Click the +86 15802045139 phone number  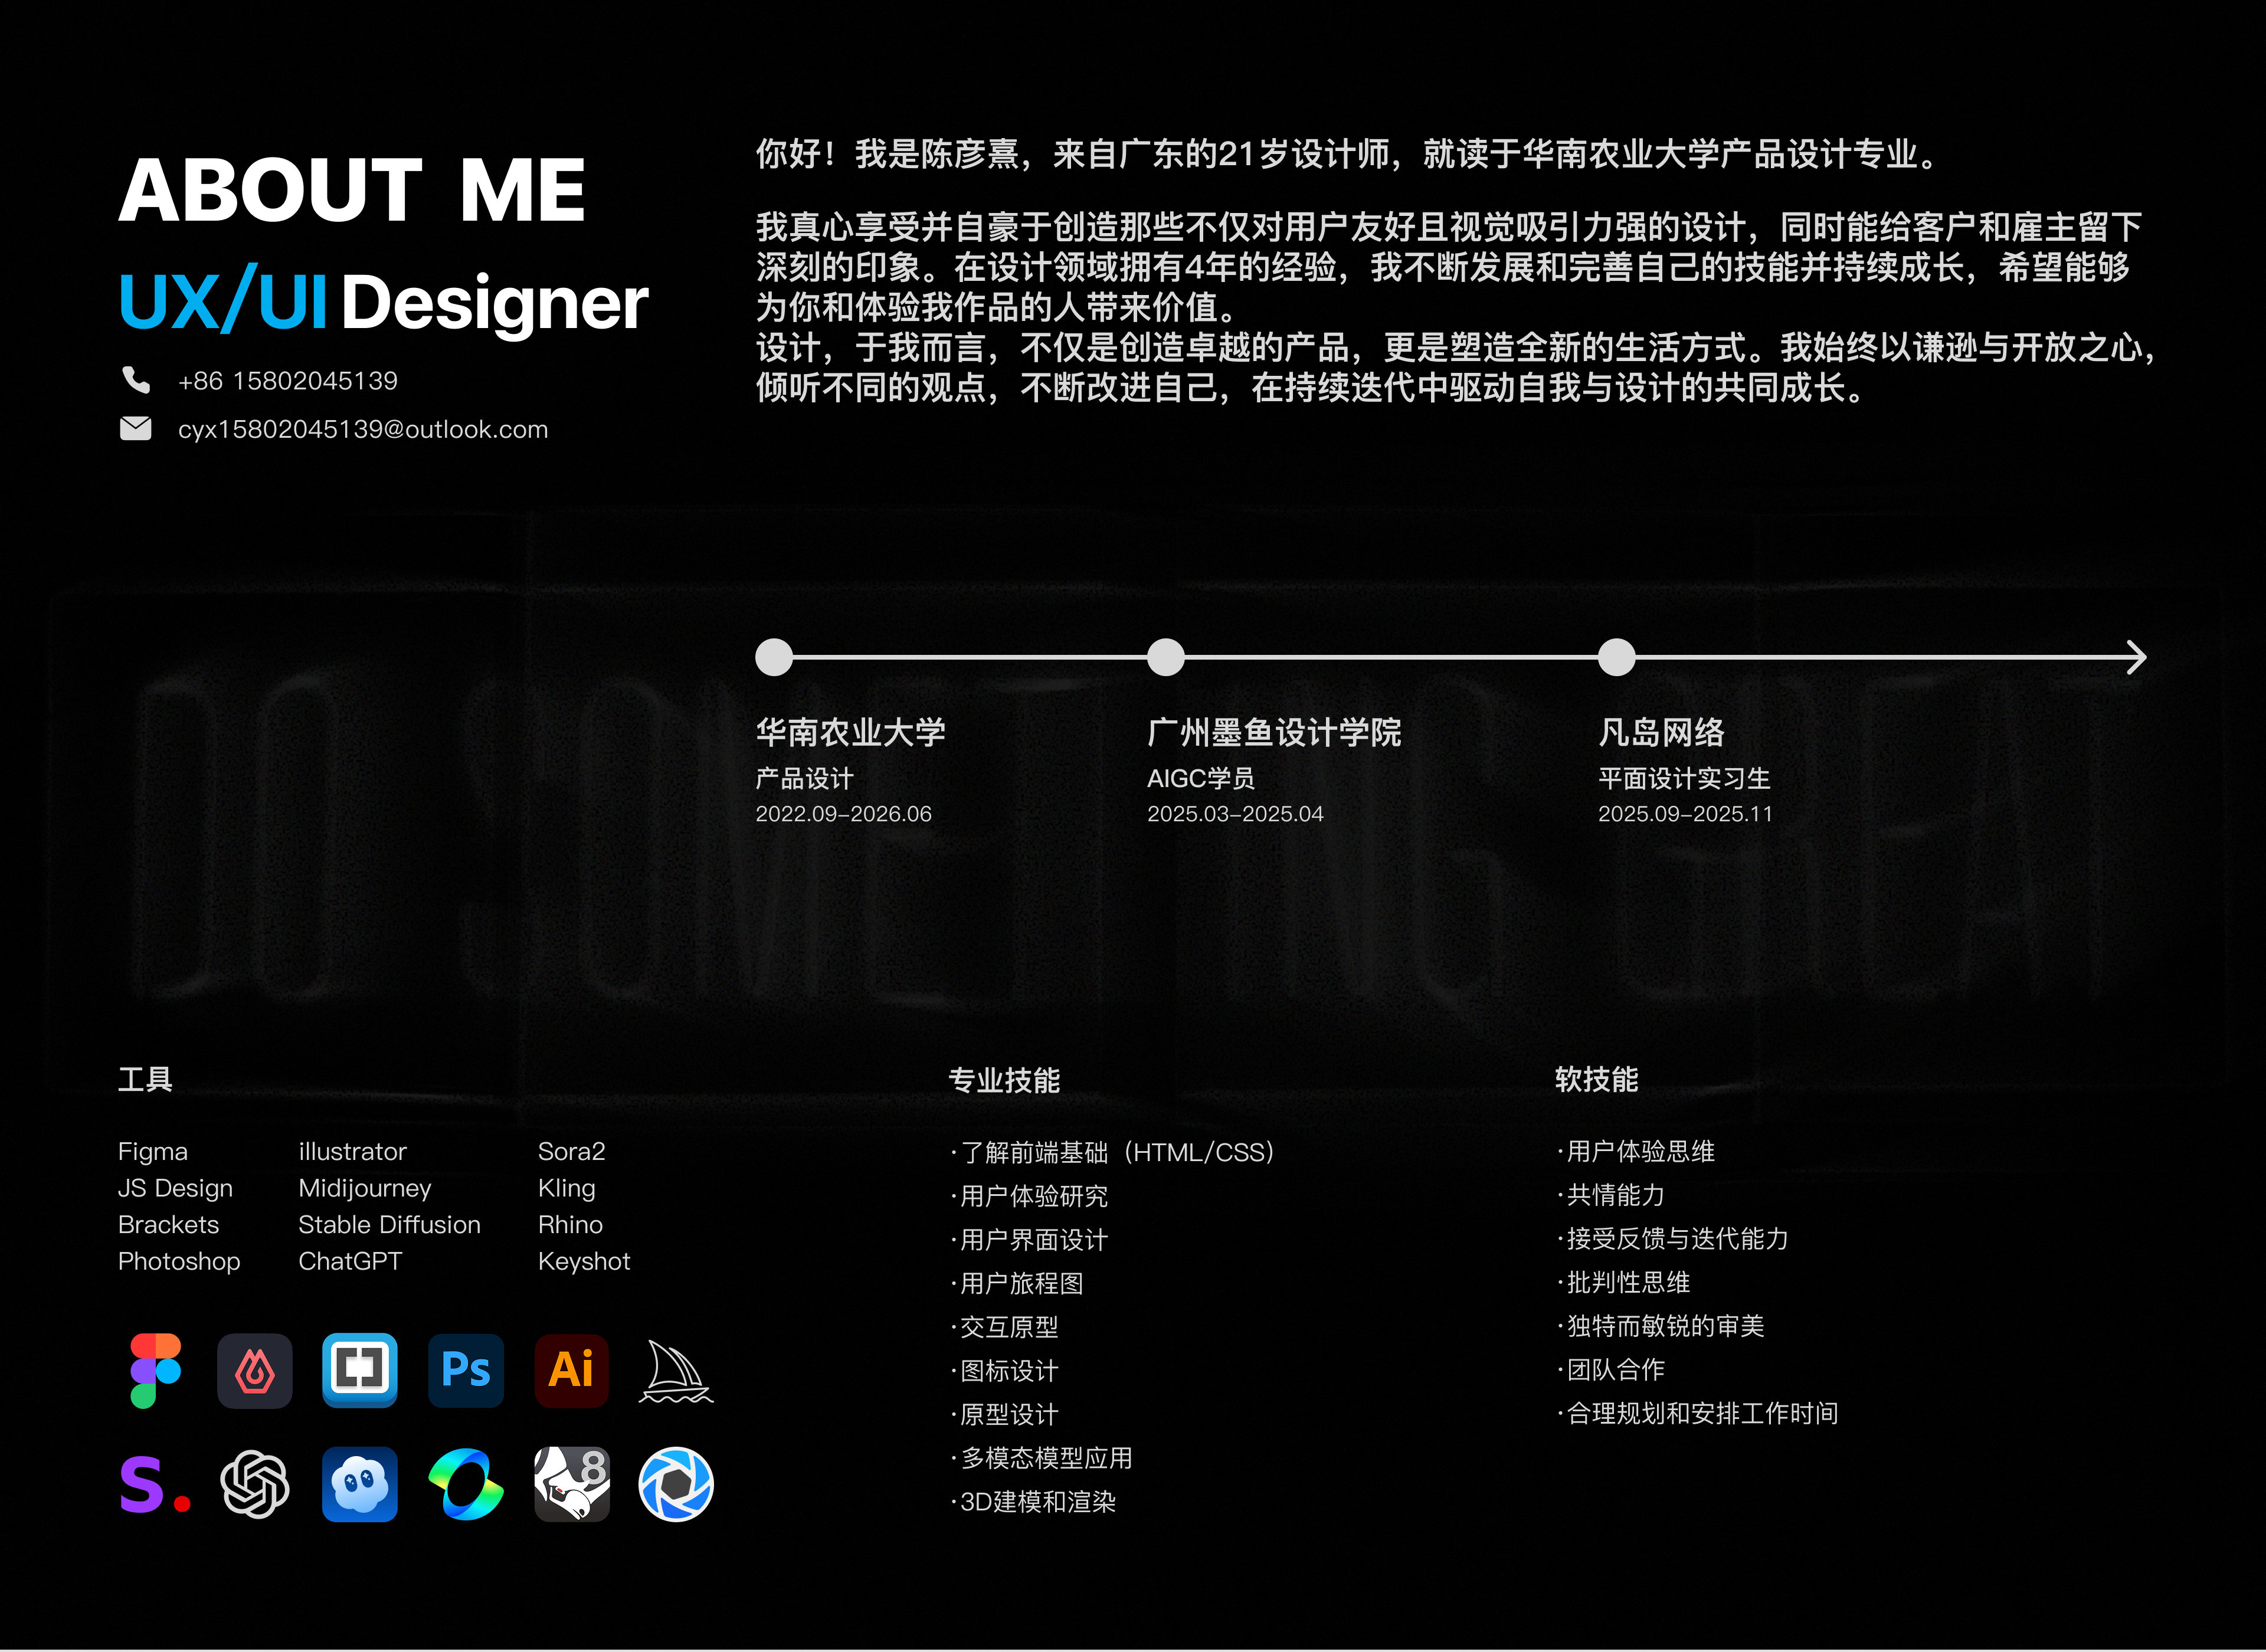pos(288,381)
